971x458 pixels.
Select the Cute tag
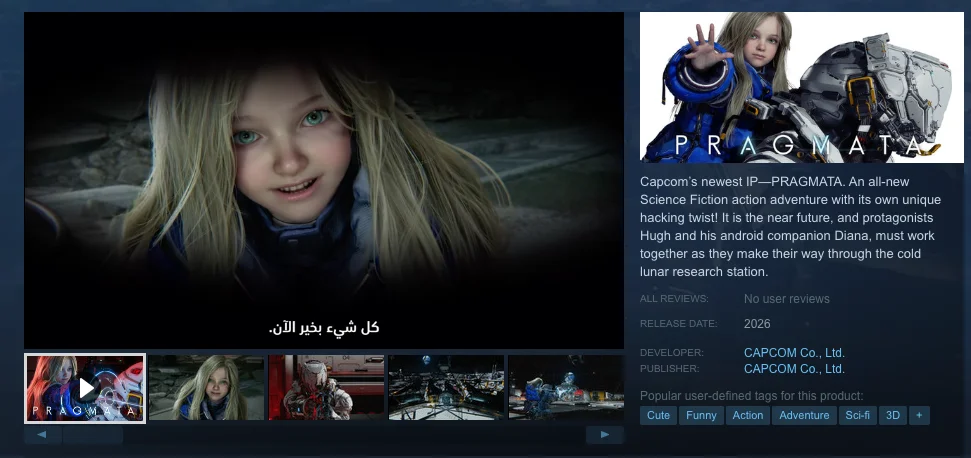(658, 415)
